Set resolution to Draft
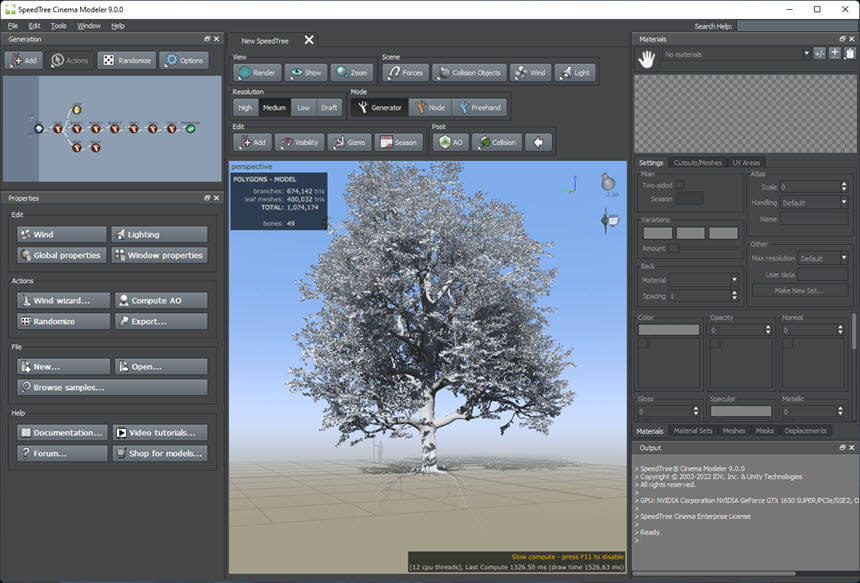The width and height of the screenshot is (860, 583). 329,107
